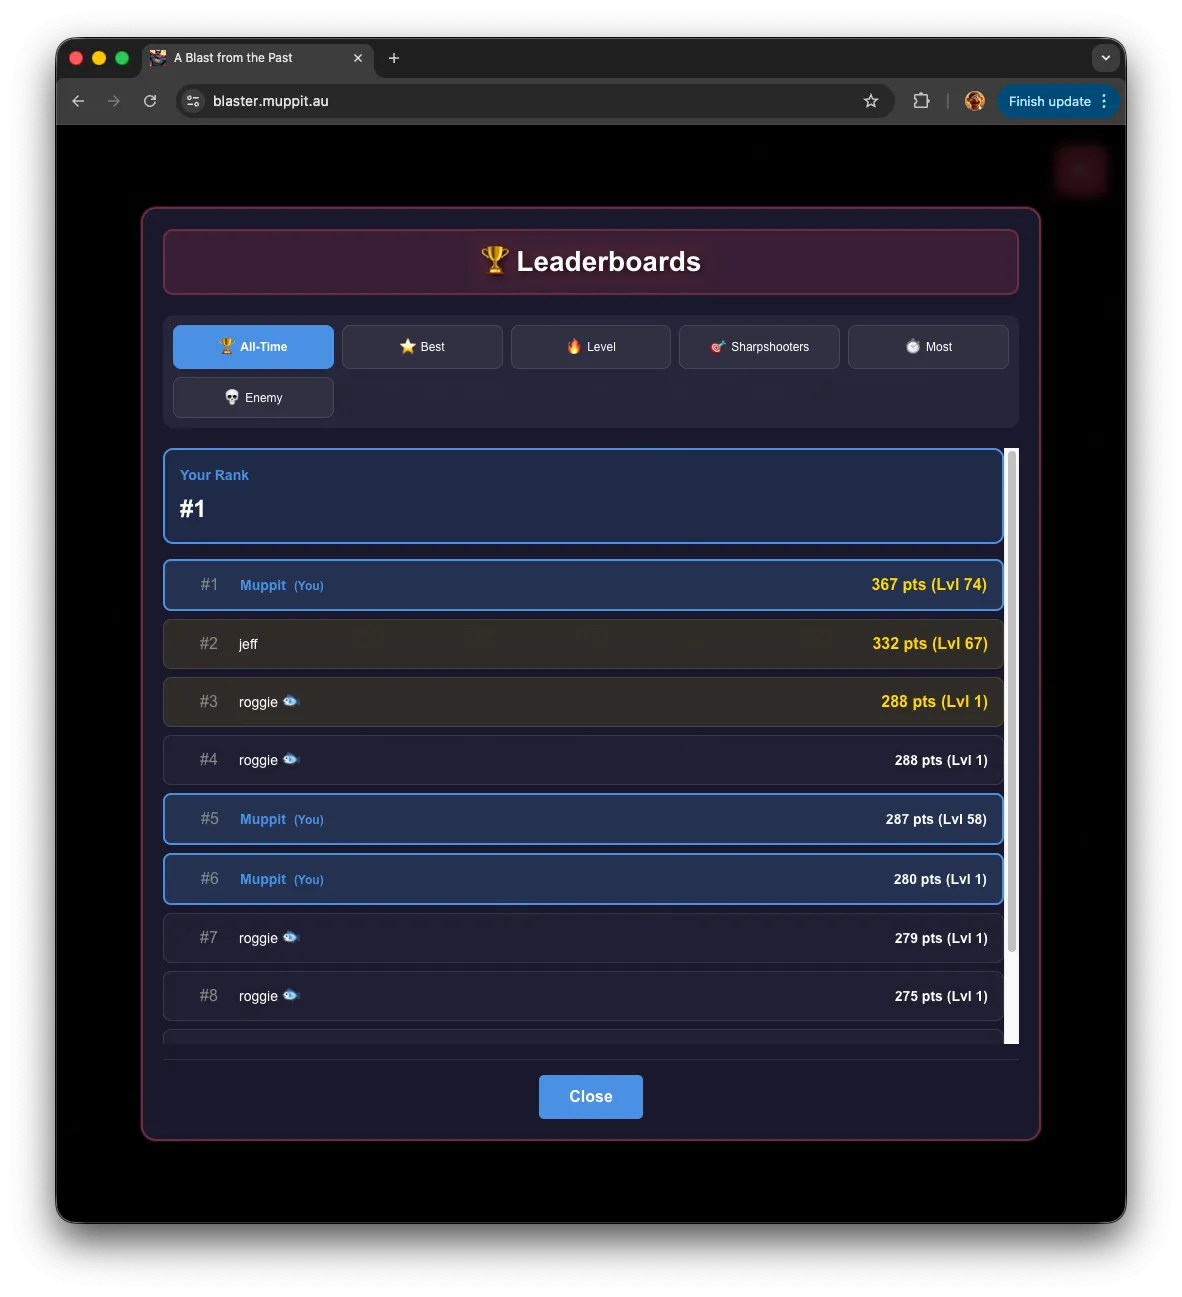Switch to the Best leaderboard tab
Image resolution: width=1182 pixels, height=1297 pixels.
pos(422,347)
